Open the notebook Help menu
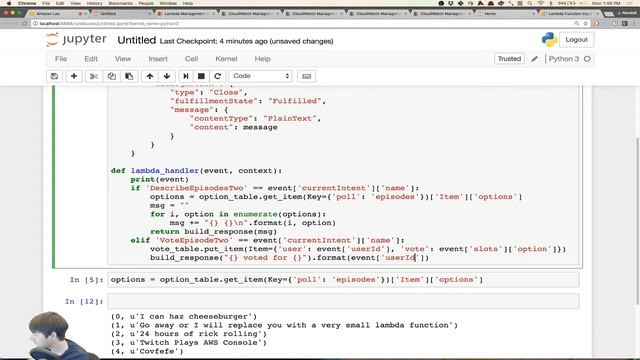Screen dimensions: 640x360 point(262,59)
